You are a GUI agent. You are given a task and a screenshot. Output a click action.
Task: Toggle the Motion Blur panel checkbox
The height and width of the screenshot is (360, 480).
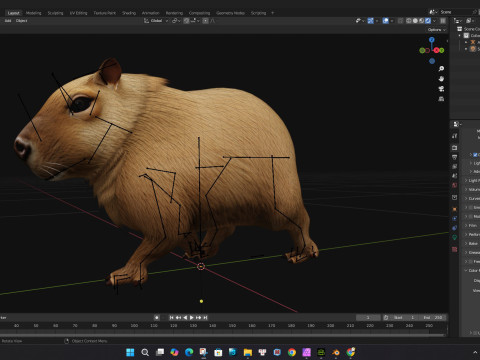[471, 216]
